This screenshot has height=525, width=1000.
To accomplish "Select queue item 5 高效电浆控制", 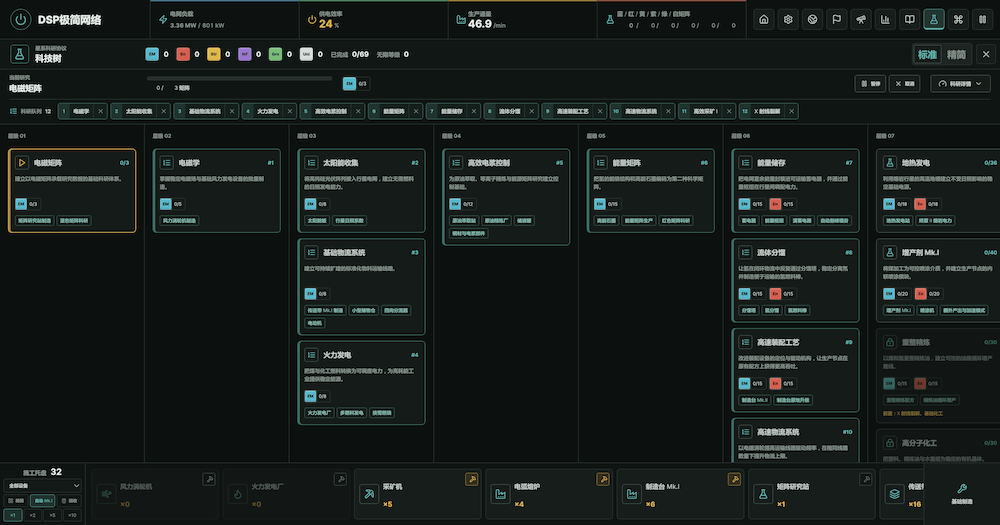I will (332, 111).
